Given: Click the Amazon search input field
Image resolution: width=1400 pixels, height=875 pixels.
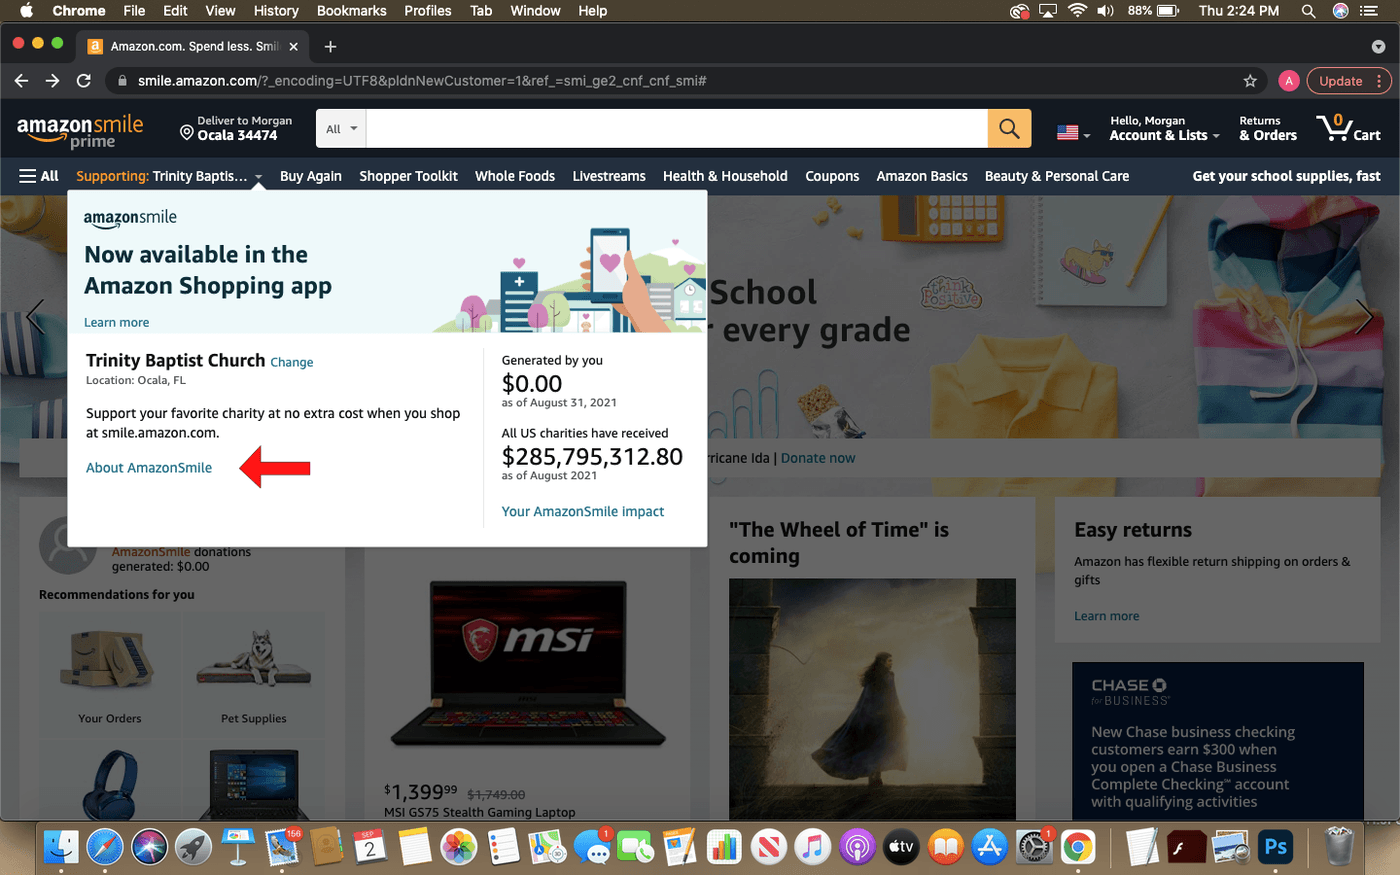Looking at the screenshot, I should coord(677,129).
